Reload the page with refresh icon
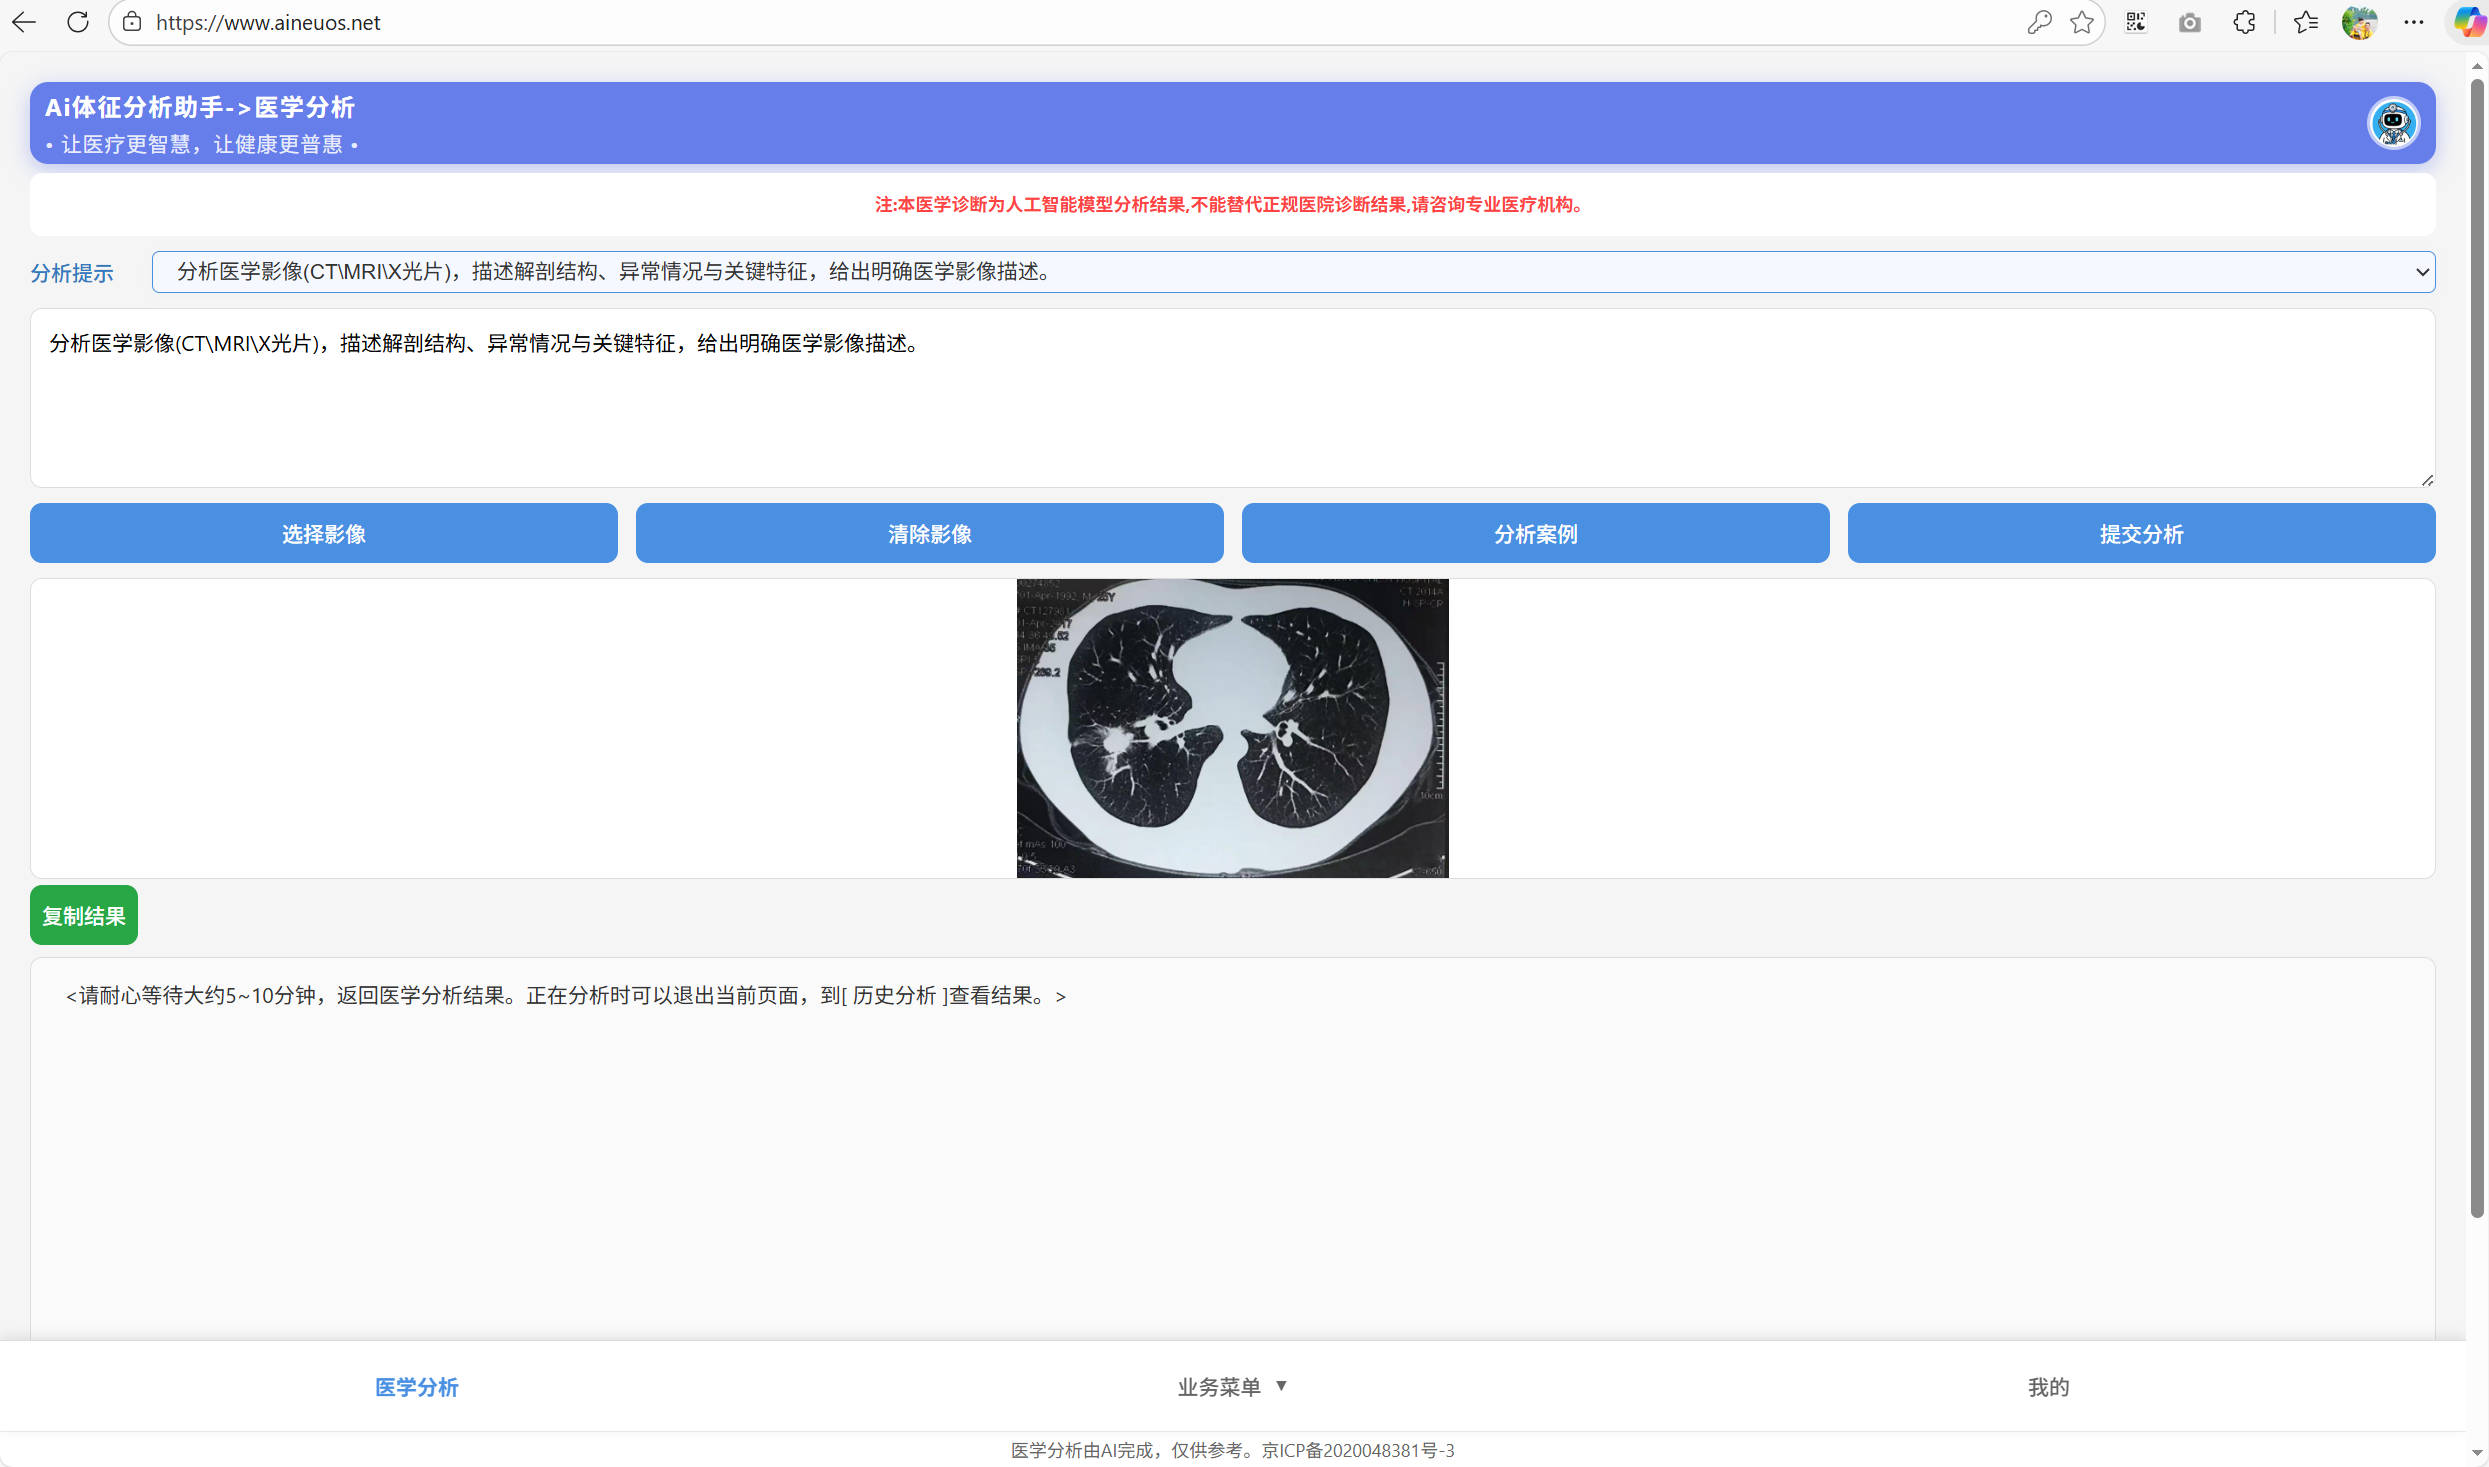The image size is (2489, 1467). pyautogui.click(x=77, y=22)
